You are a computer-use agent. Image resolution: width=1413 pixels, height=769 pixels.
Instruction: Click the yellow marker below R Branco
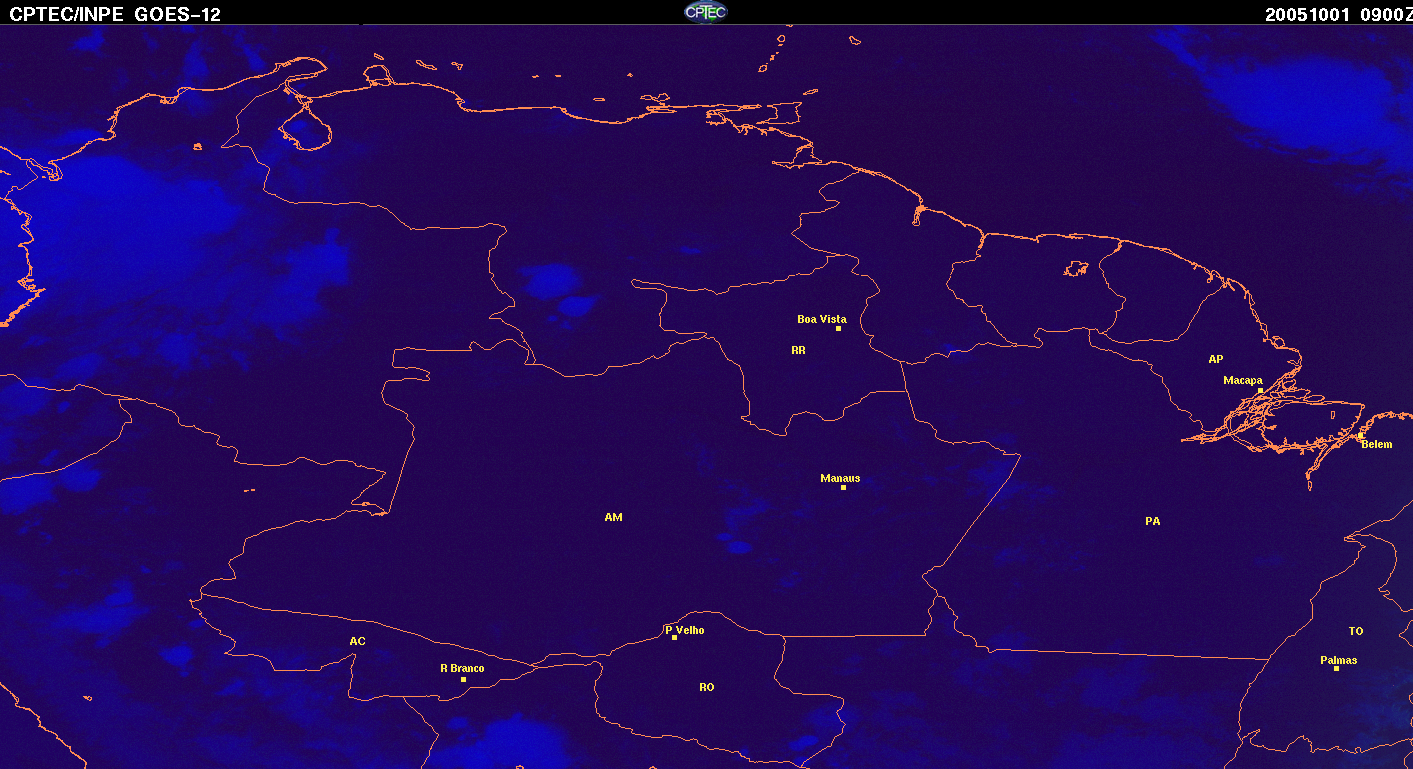pyautogui.click(x=463, y=679)
